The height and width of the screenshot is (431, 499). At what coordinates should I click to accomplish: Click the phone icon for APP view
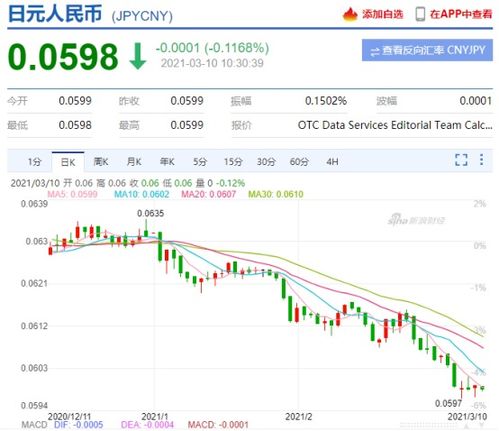(x=420, y=14)
